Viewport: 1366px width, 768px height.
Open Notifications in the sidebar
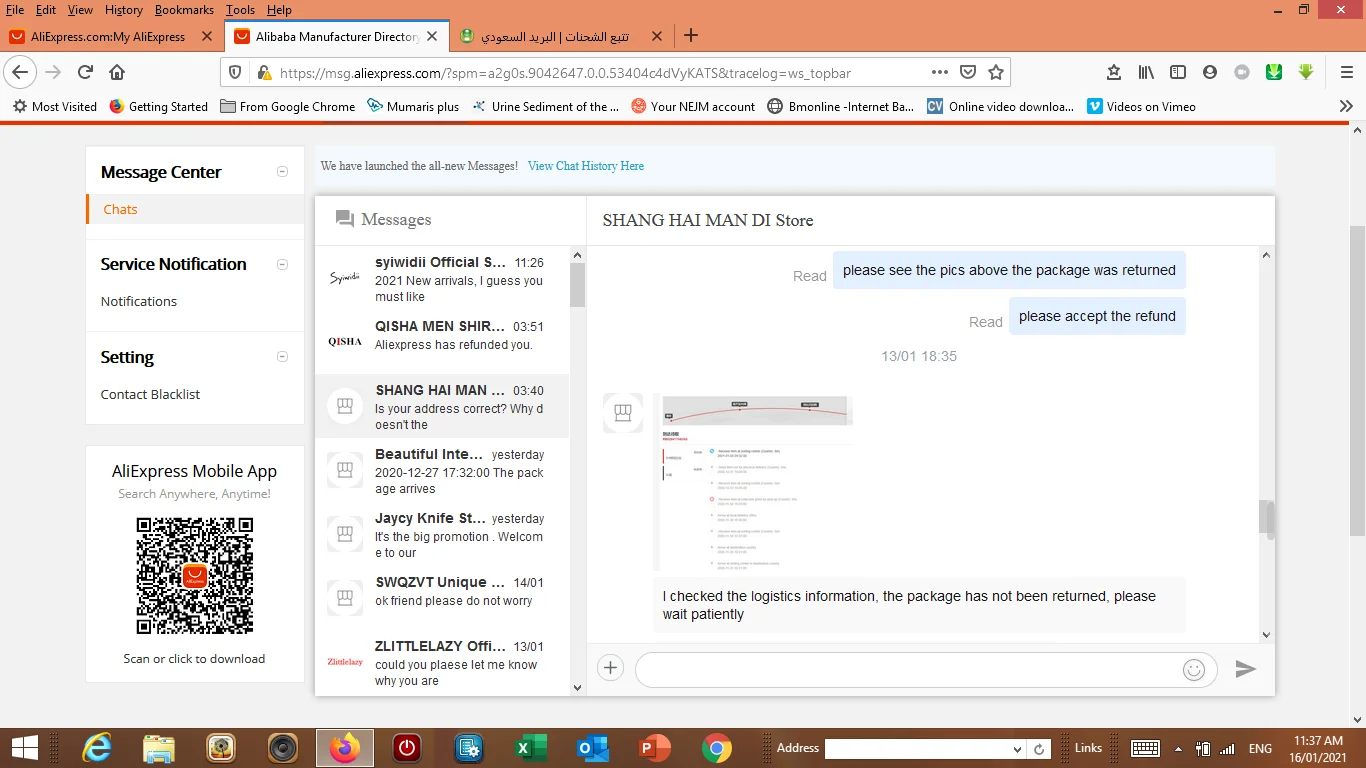[x=139, y=301]
